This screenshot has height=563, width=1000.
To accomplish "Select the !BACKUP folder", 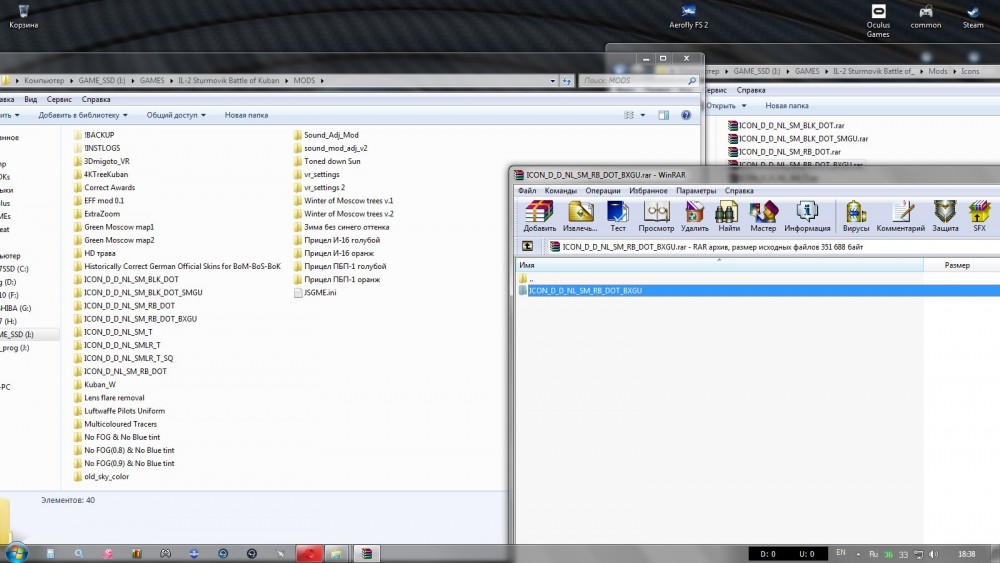I will coord(94,135).
